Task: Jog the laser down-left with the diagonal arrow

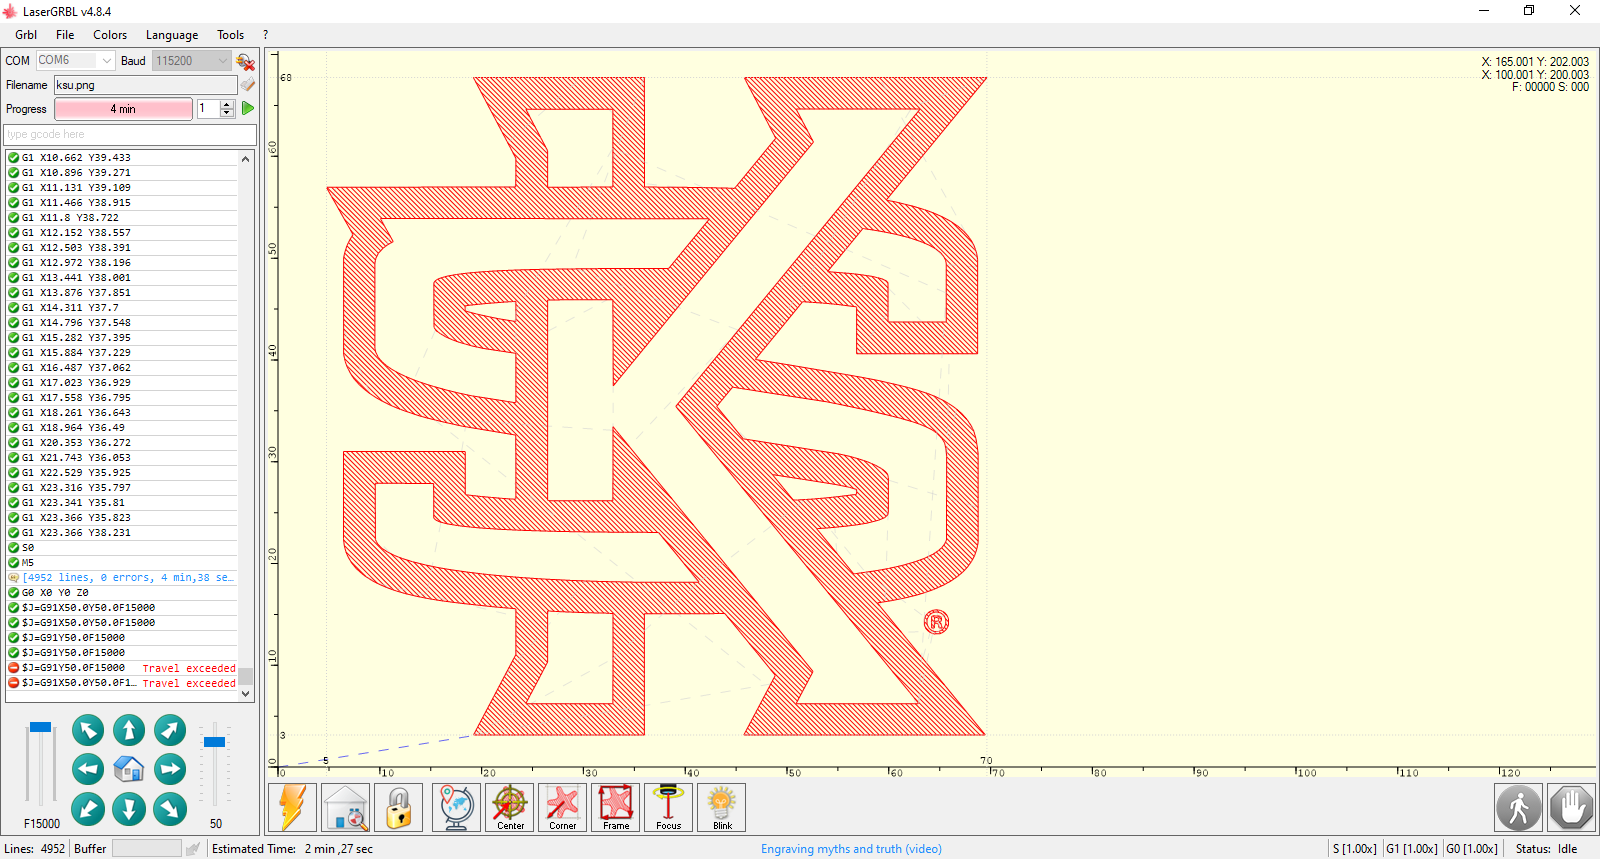Action: [x=88, y=808]
